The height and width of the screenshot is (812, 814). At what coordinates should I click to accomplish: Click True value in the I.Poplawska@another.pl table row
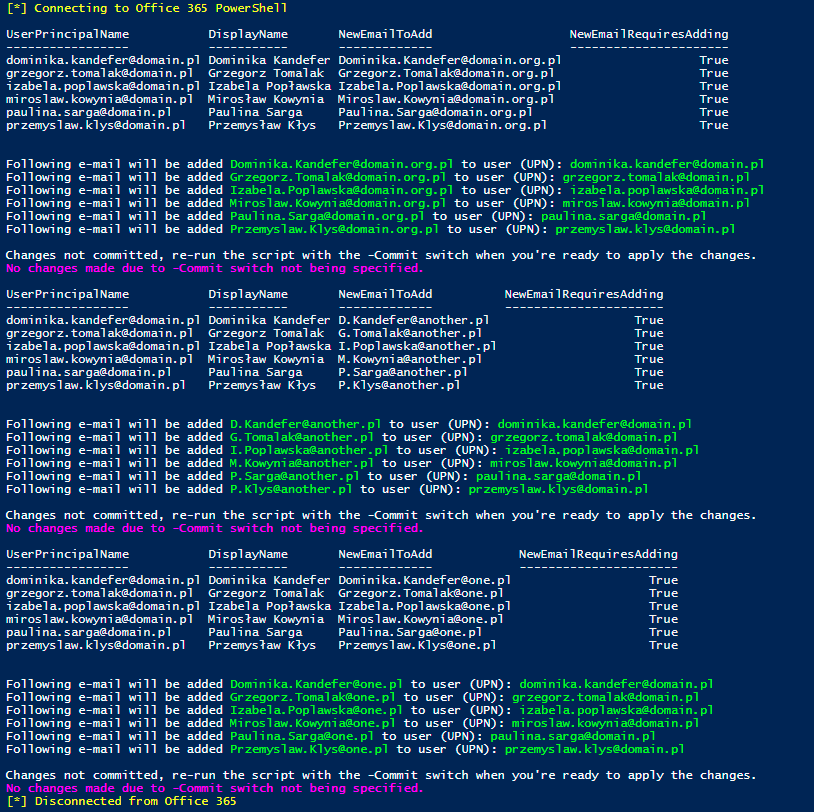tap(648, 346)
